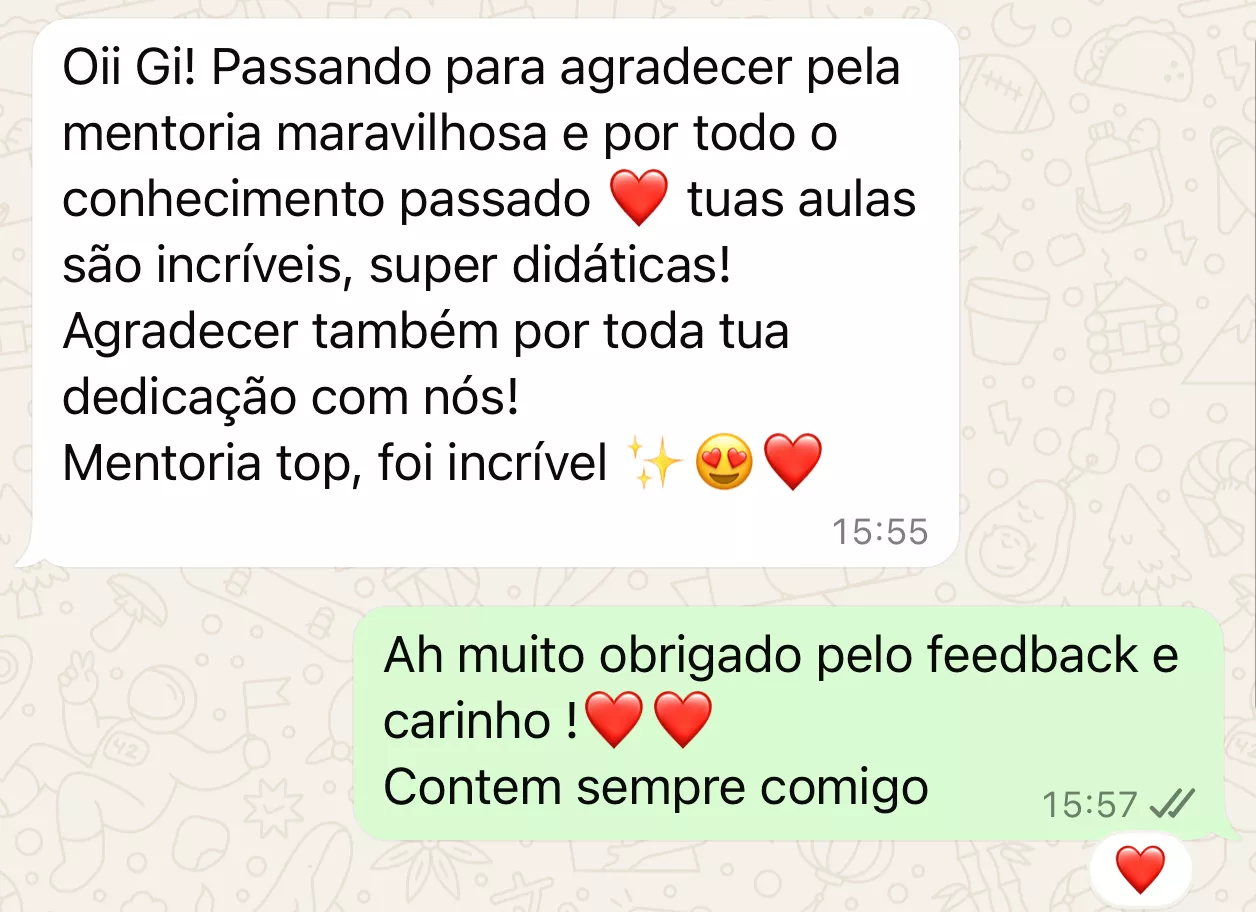1256x912 pixels.
Task: Click the red heart after "conhecimento passado"
Action: [x=638, y=199]
